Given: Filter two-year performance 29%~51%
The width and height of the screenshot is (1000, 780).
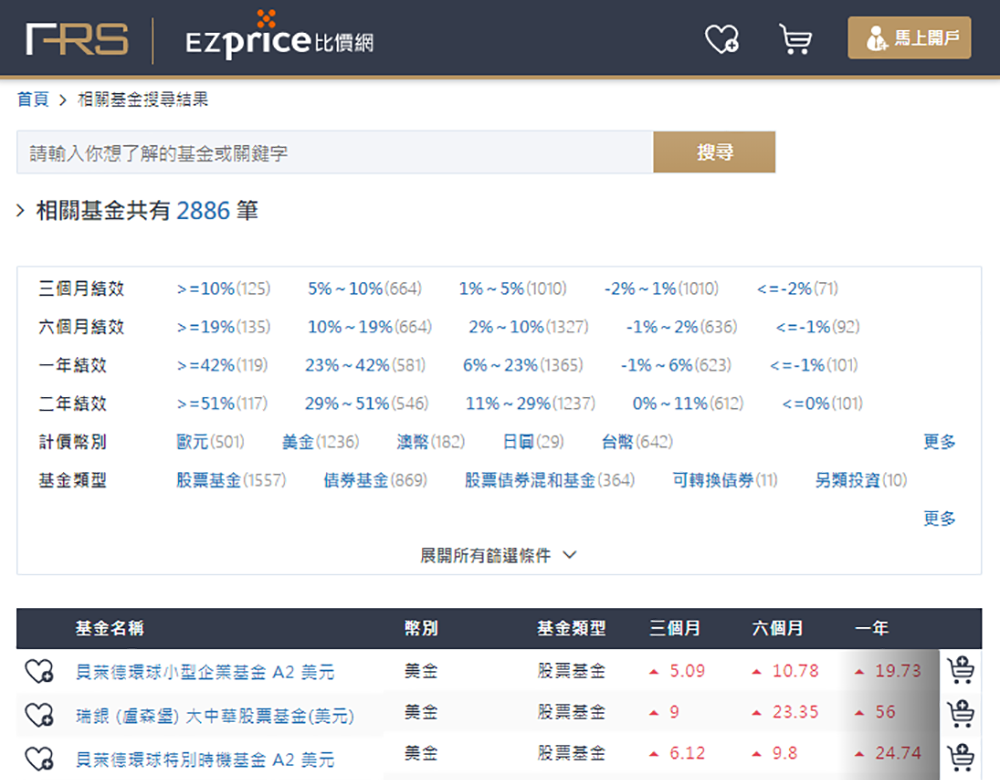Looking at the screenshot, I should pos(367,404).
